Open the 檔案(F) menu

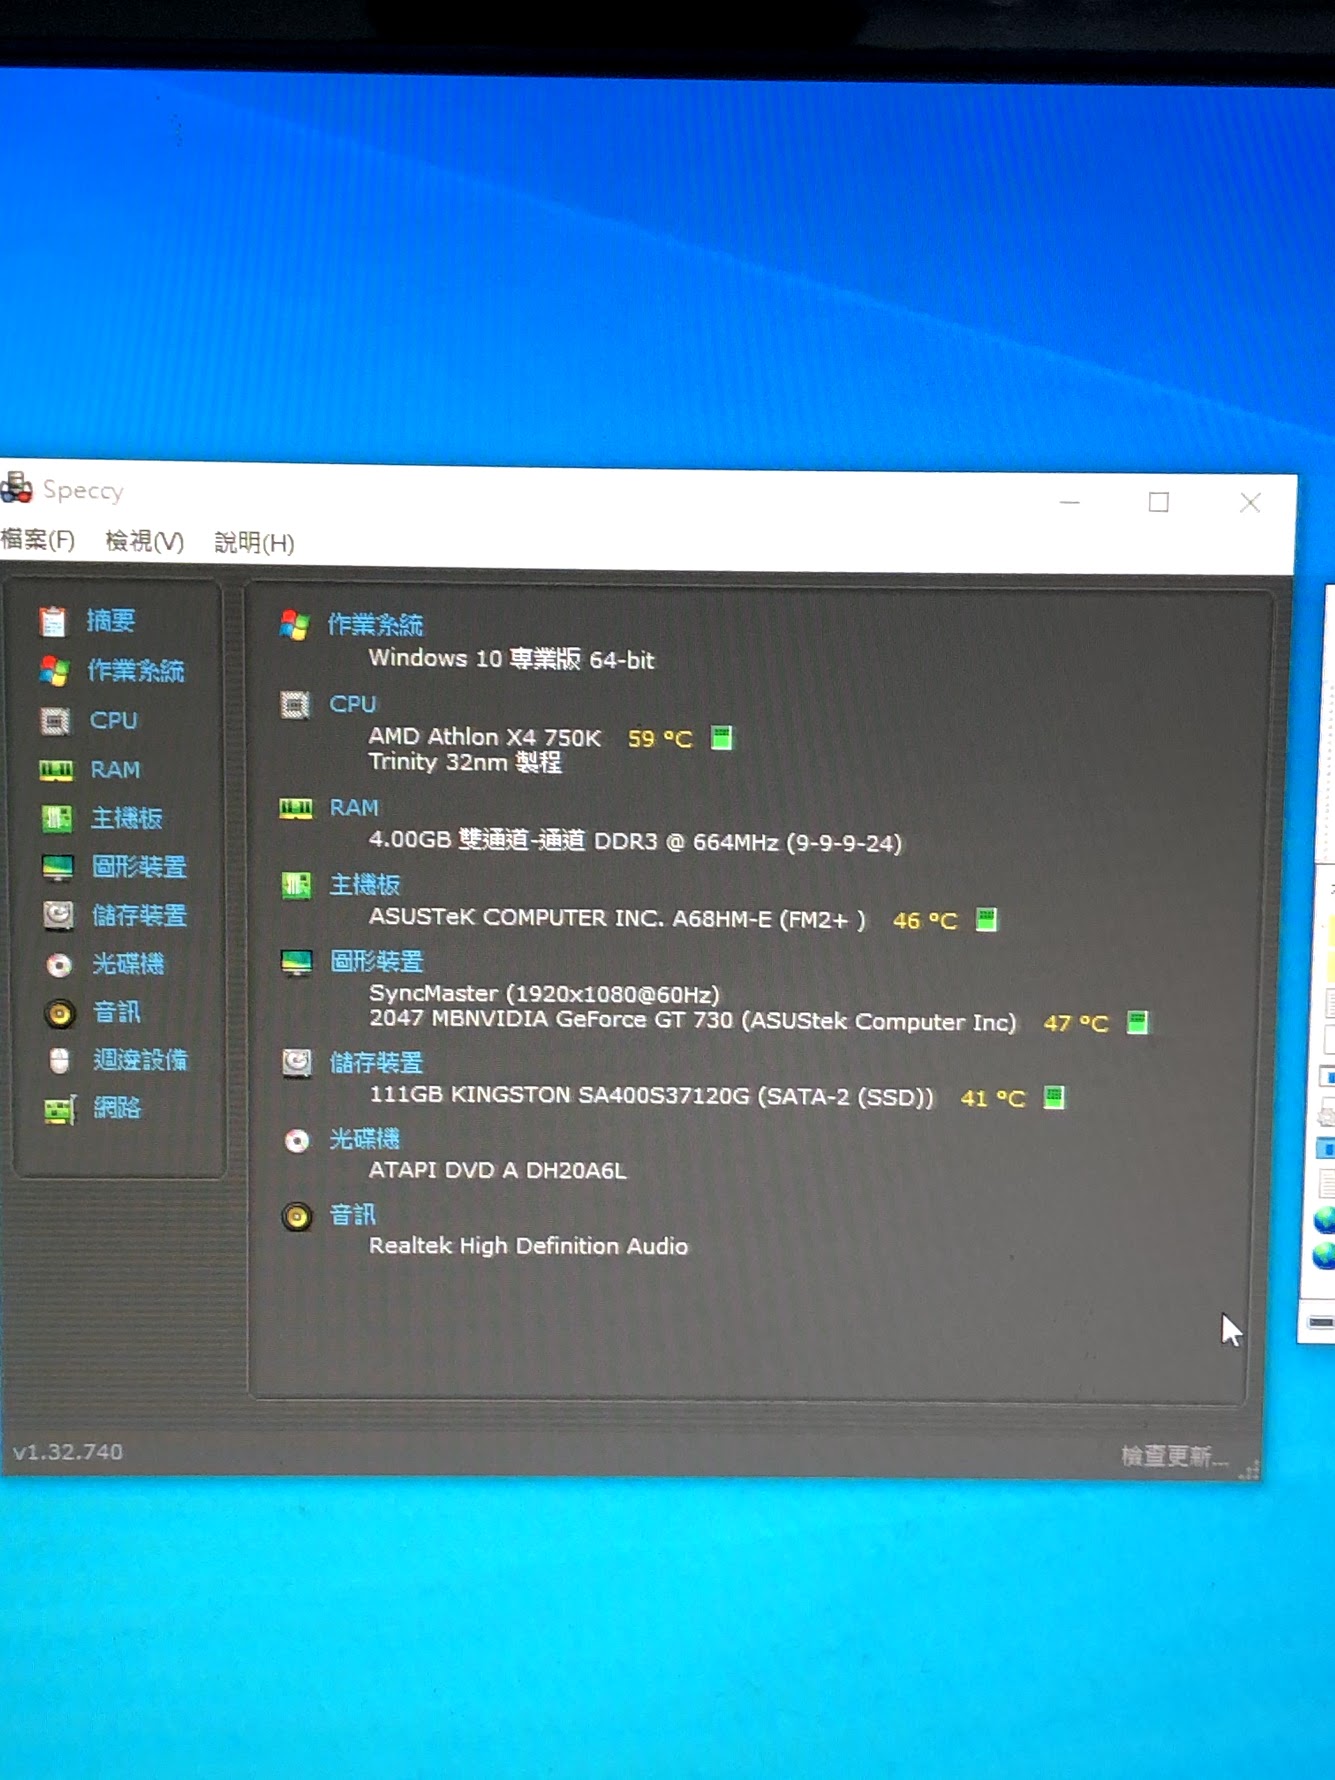[x=38, y=540]
